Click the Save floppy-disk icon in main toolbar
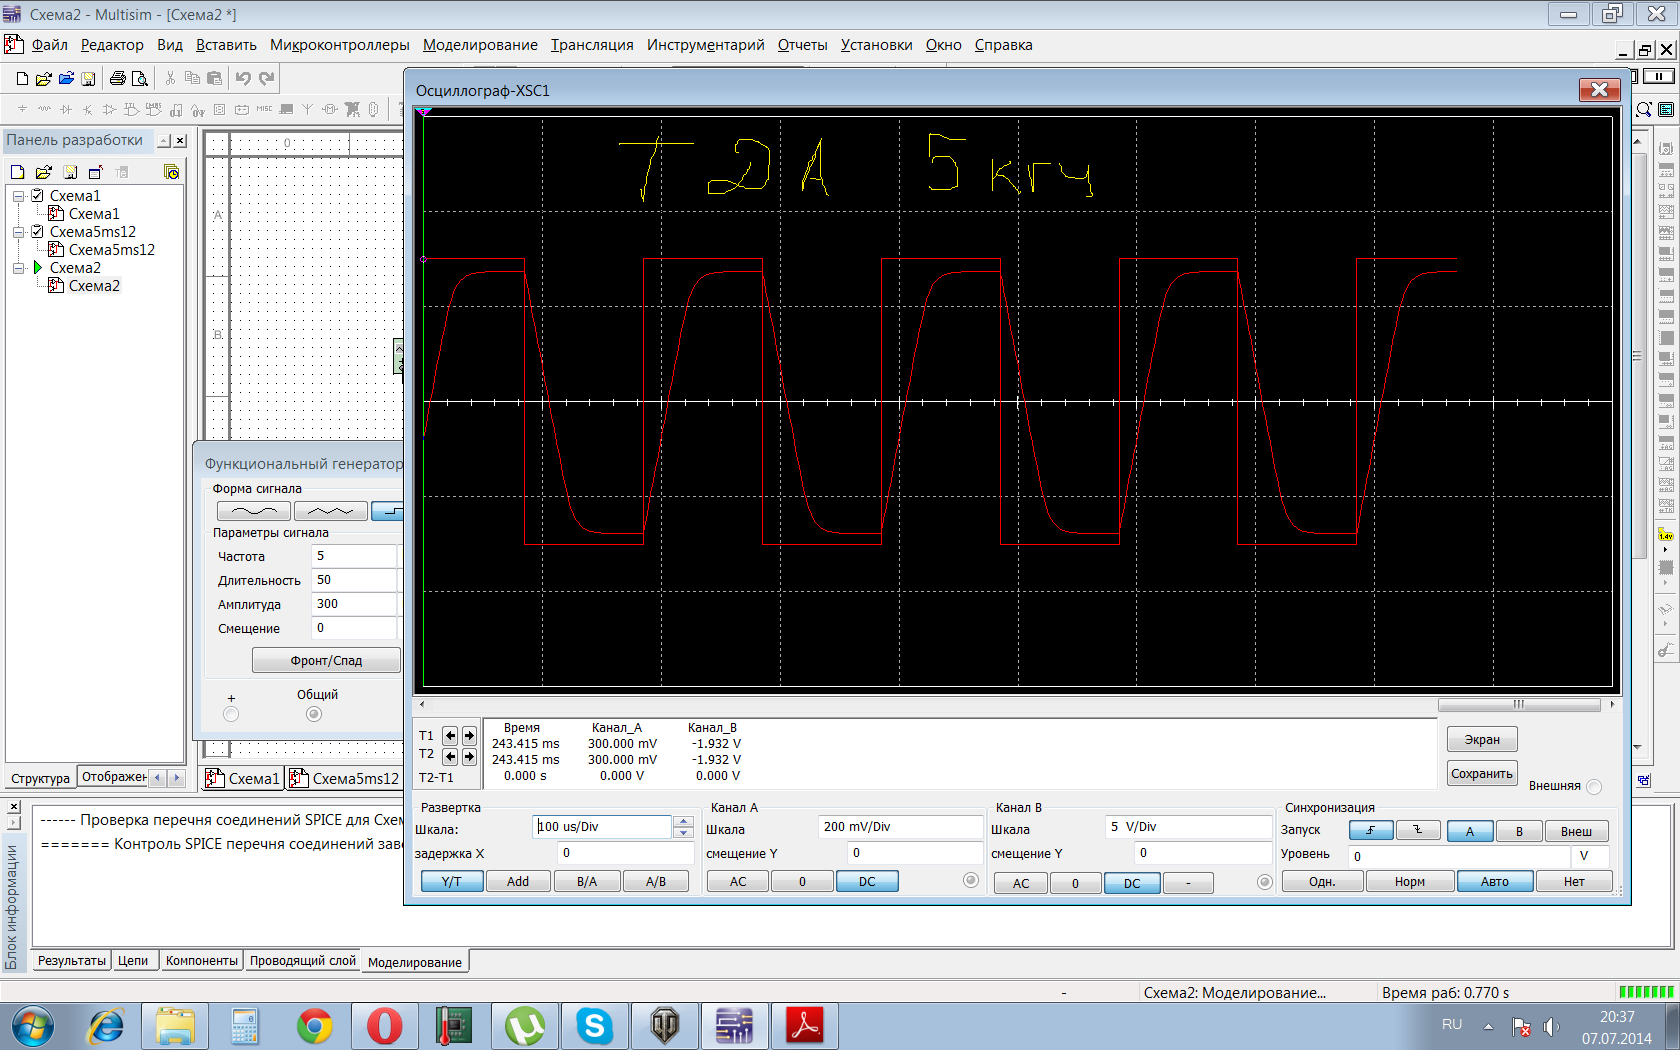The height and width of the screenshot is (1050, 1680). pyautogui.click(x=88, y=78)
